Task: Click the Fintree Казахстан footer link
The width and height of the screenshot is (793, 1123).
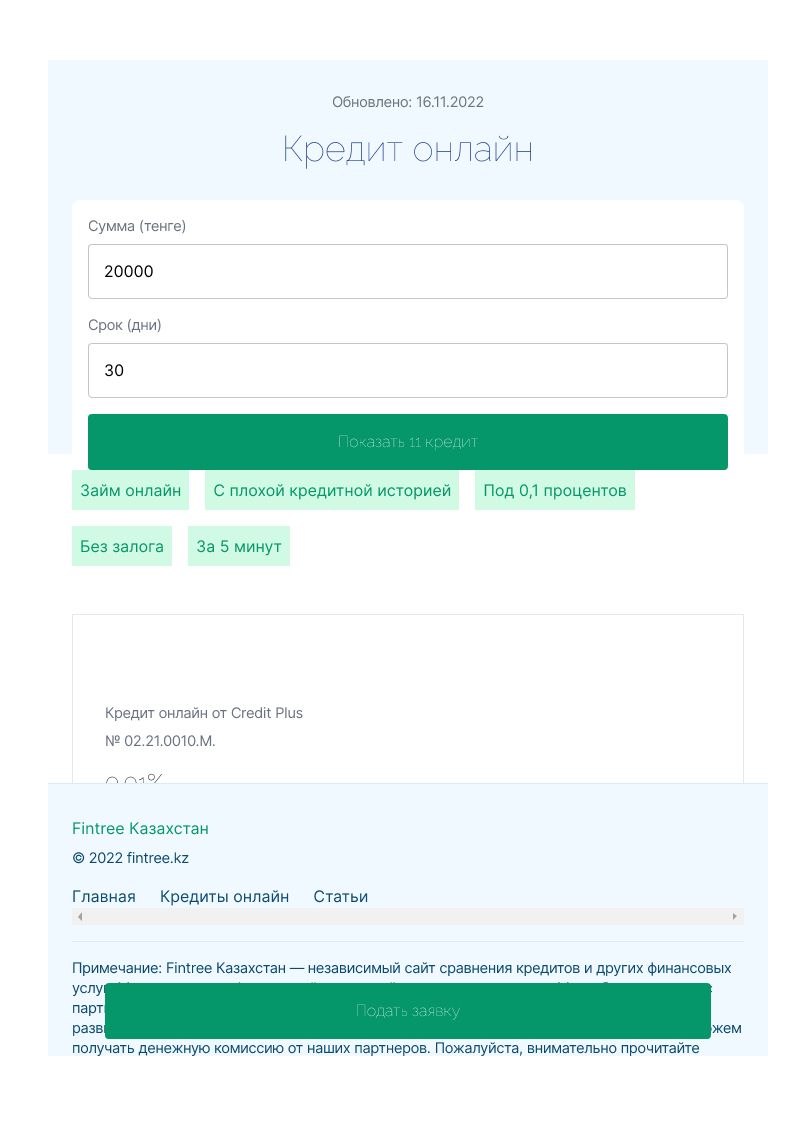Action: pyautogui.click(x=140, y=829)
